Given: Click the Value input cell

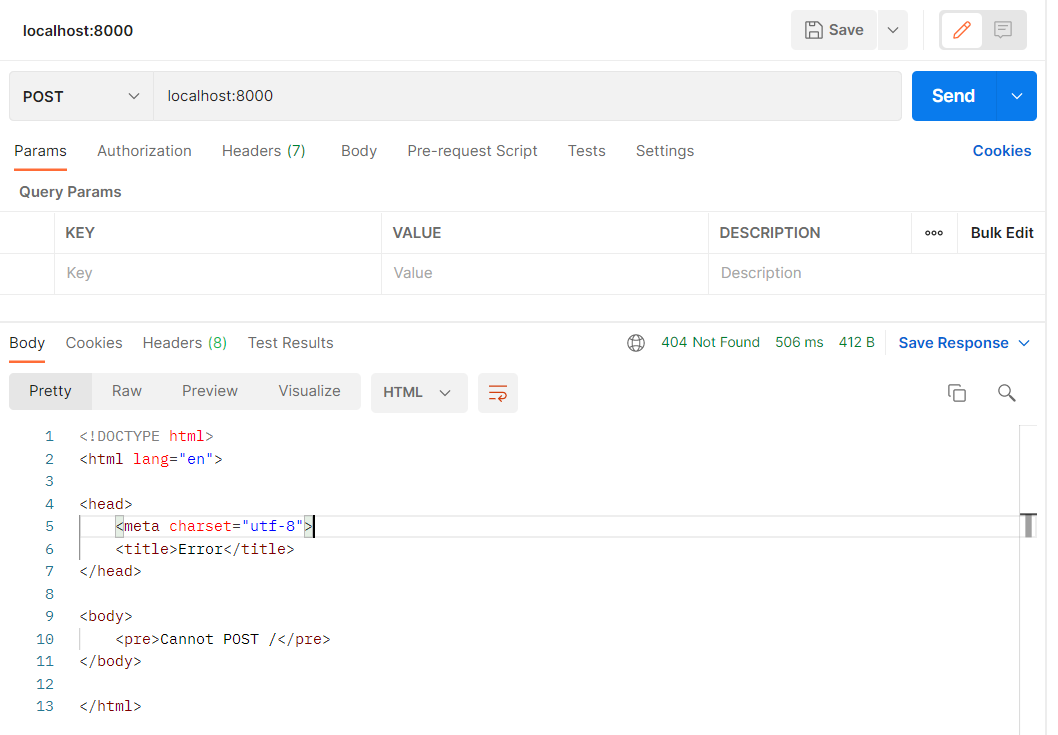Looking at the screenshot, I should tap(545, 273).
